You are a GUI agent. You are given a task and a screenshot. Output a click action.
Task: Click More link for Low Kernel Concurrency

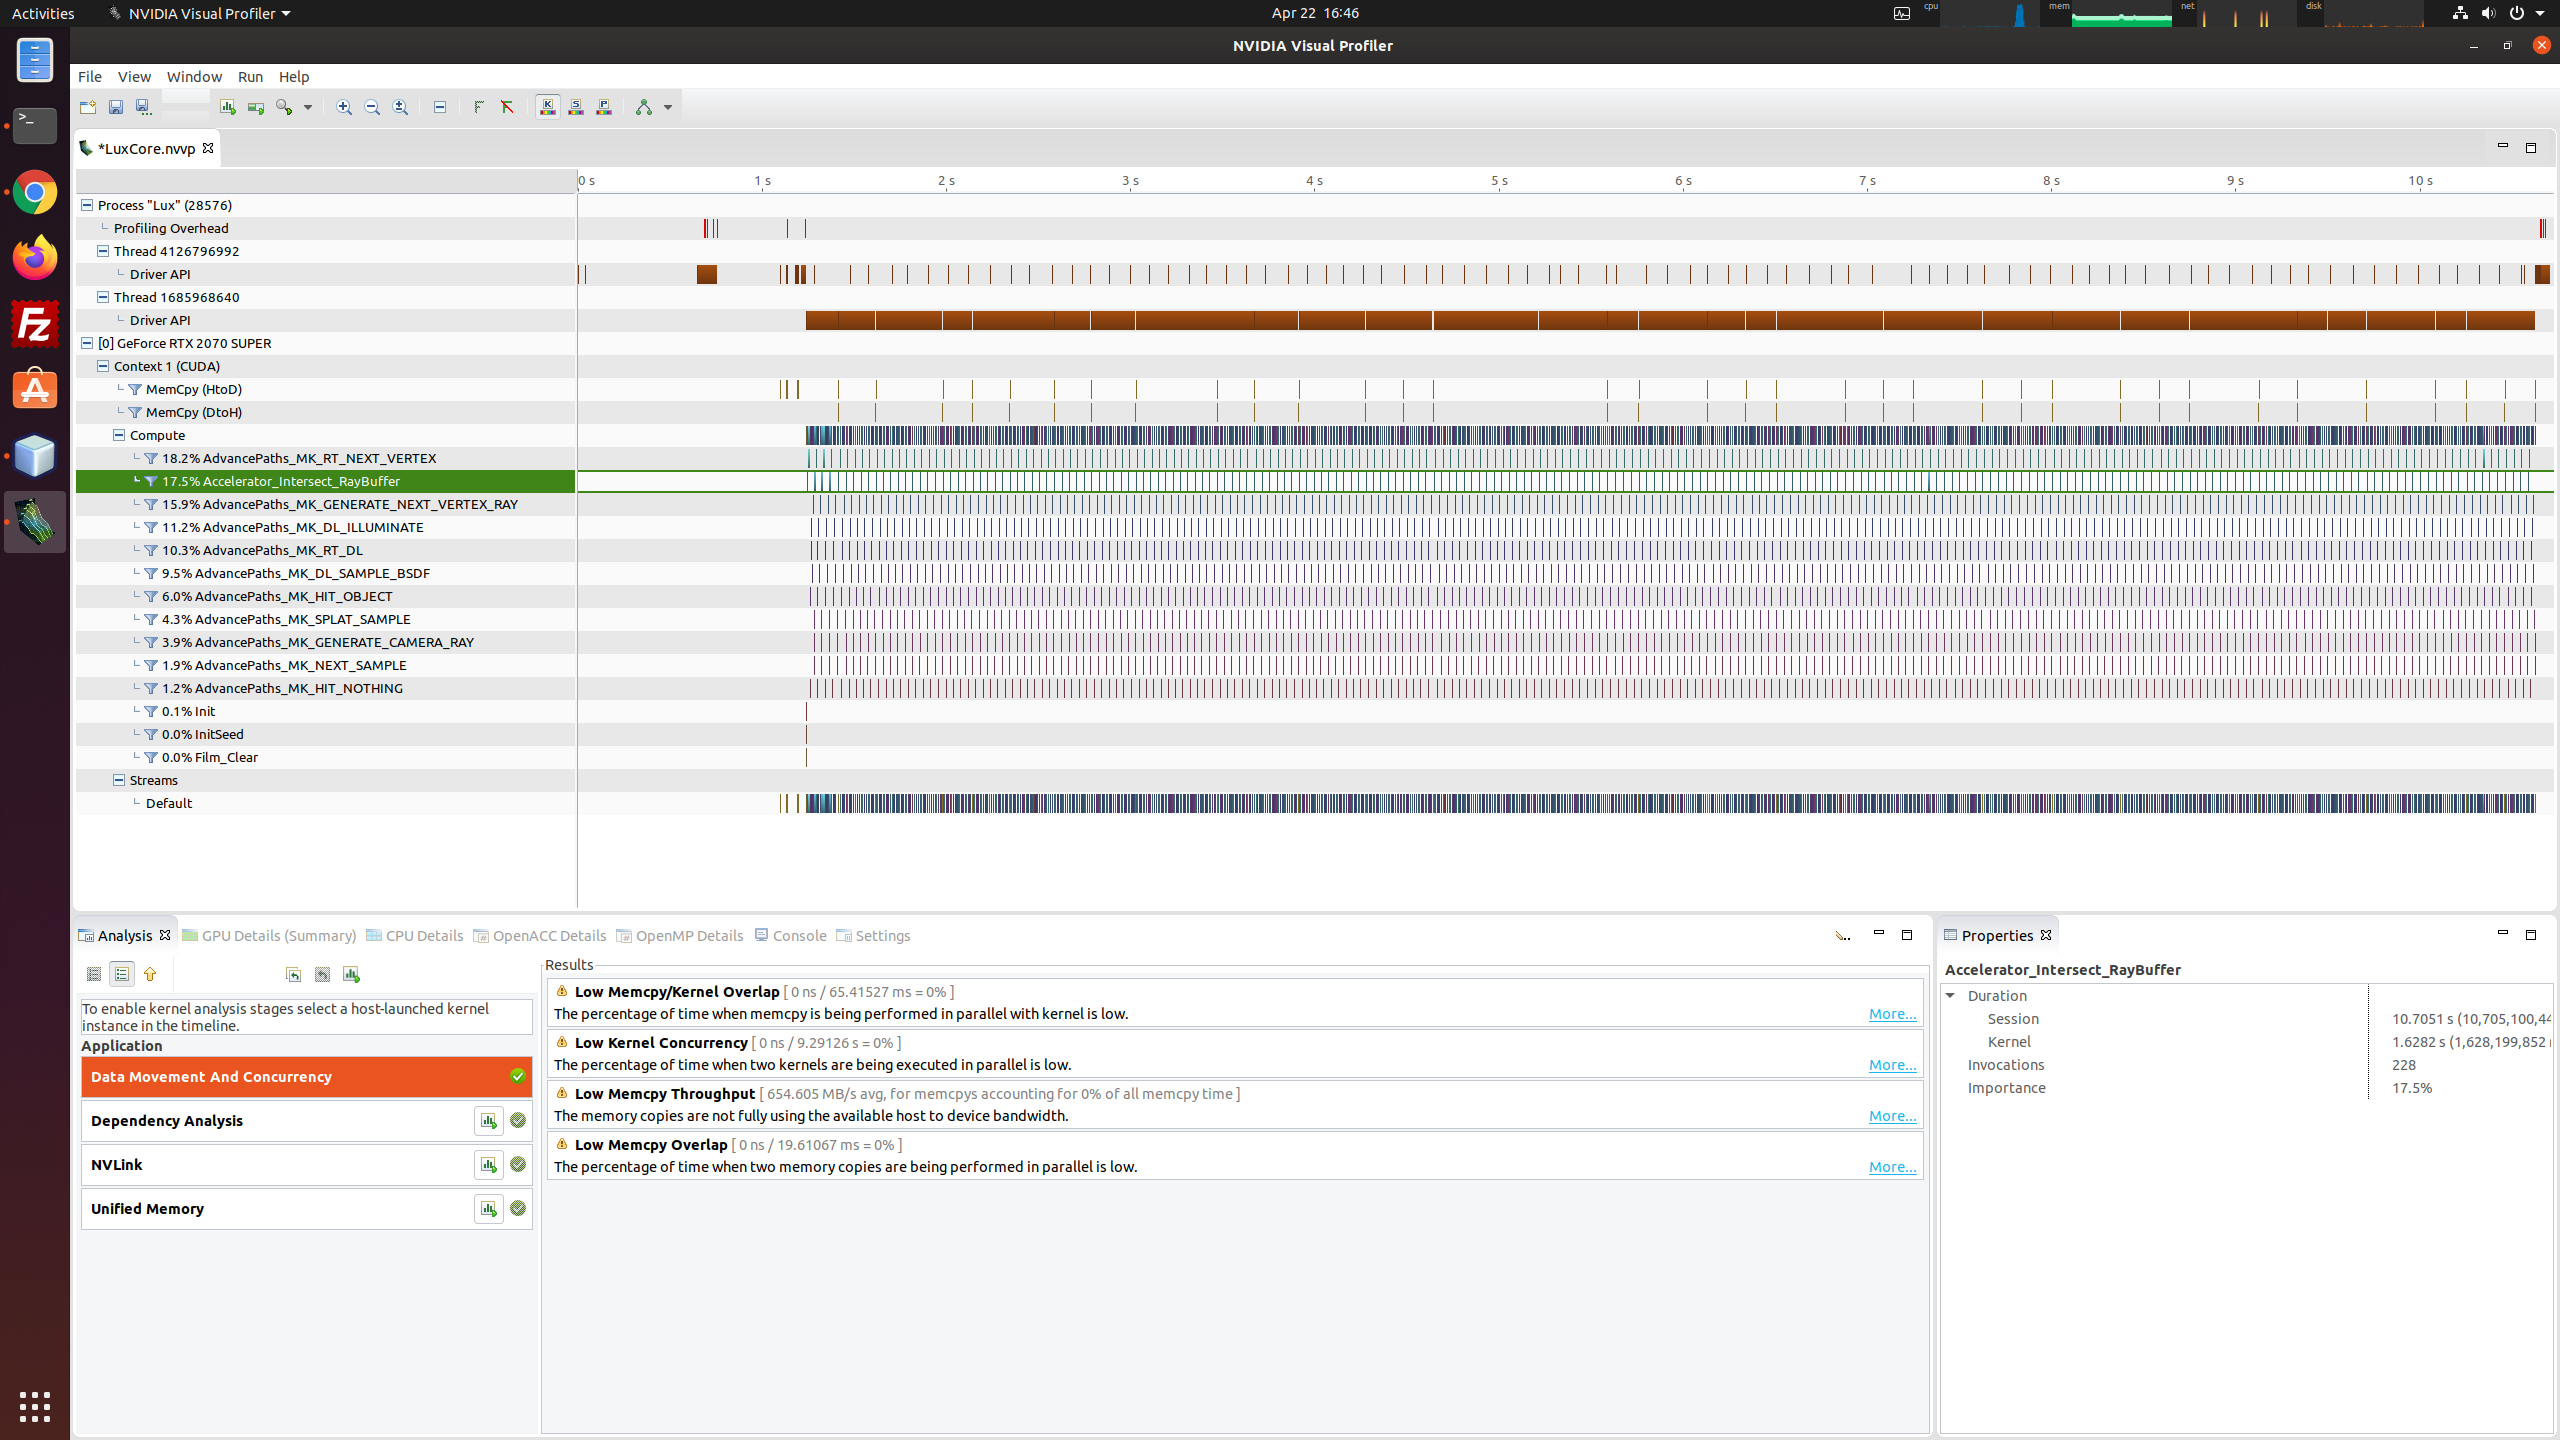pyautogui.click(x=1892, y=1065)
